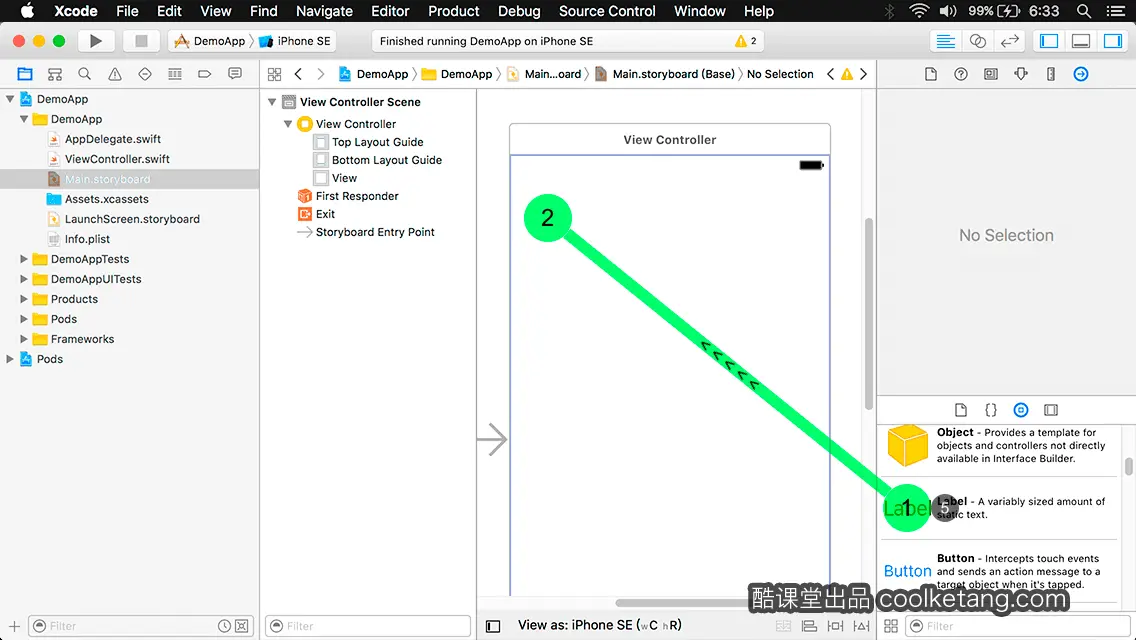Open the File menu
The width and height of the screenshot is (1136, 640).
[127, 11]
